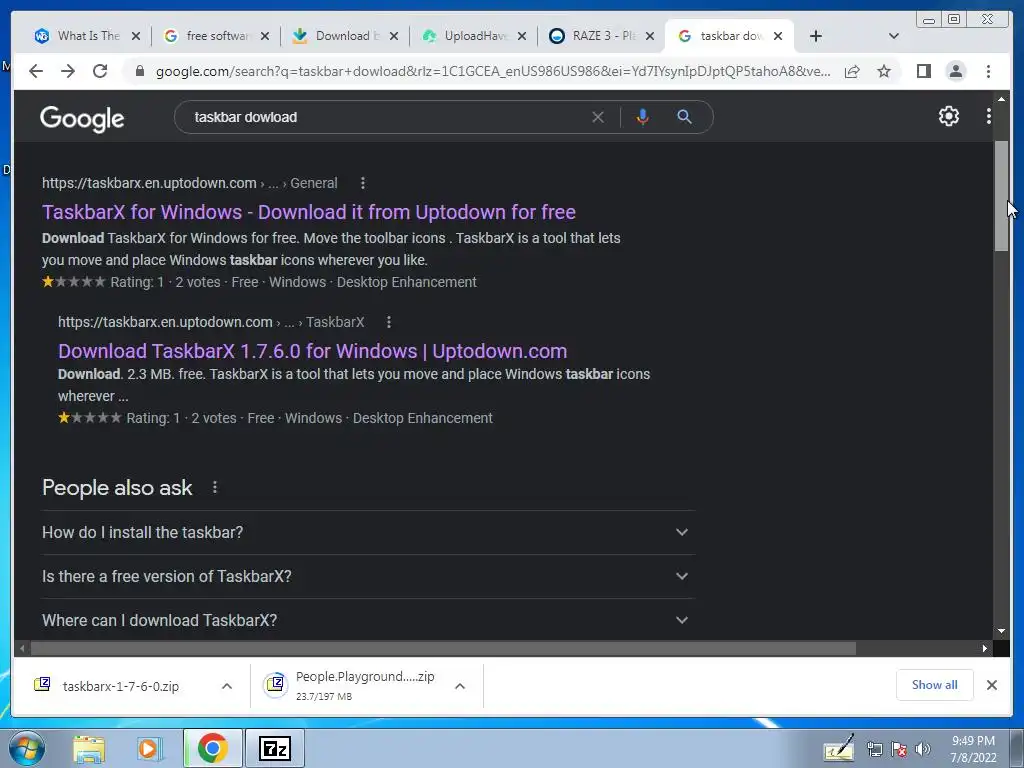The width and height of the screenshot is (1024, 768).
Task: Open Google apps dots beside the gear
Action: [989, 116]
